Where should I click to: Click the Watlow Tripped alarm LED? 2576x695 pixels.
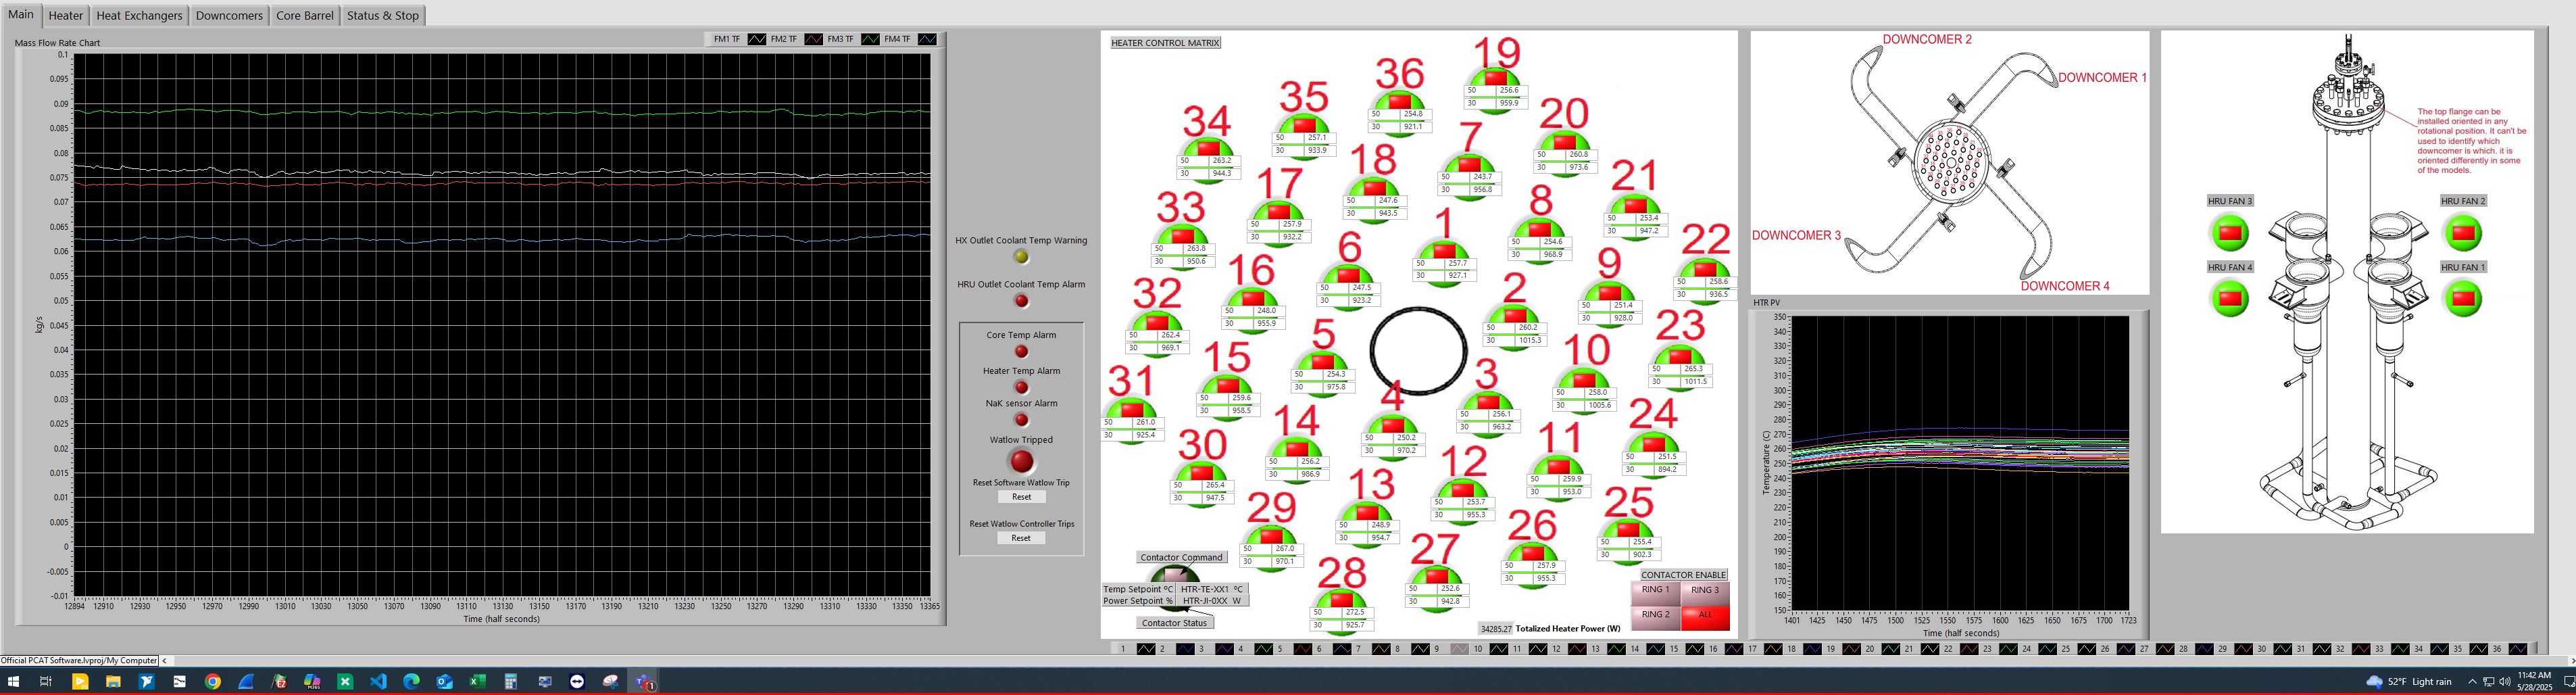pos(1021,461)
